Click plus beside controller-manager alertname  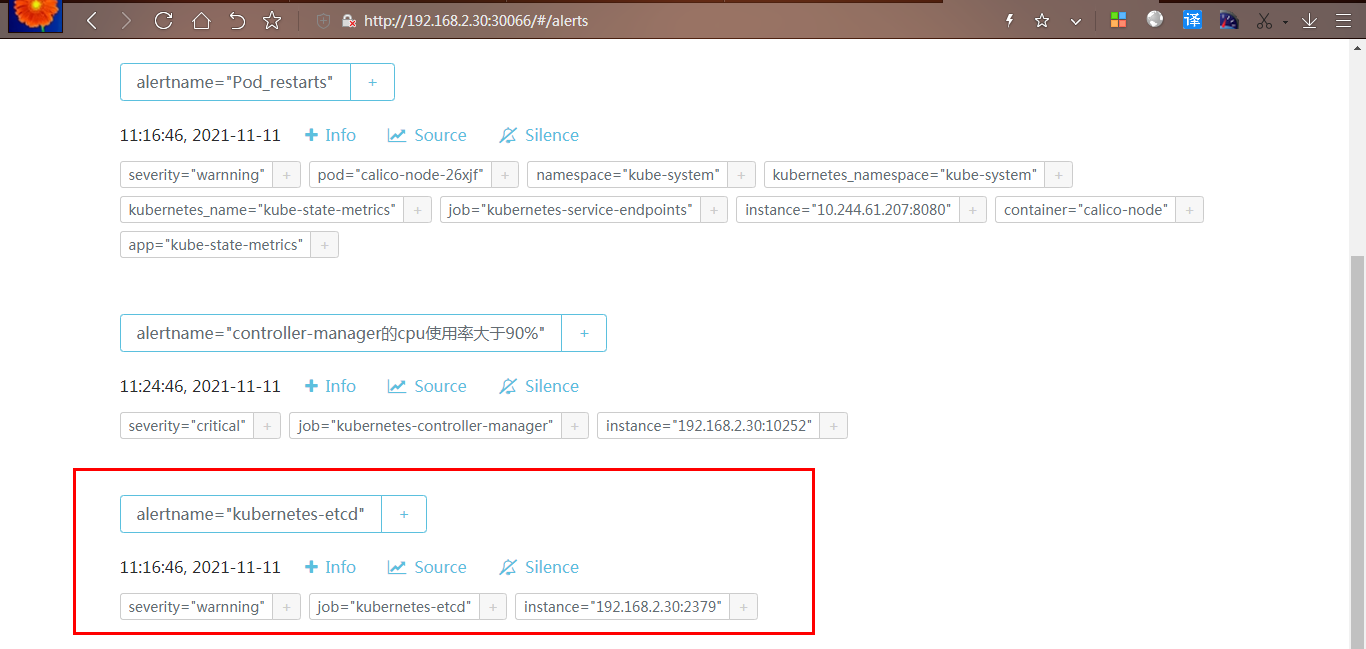pos(584,333)
